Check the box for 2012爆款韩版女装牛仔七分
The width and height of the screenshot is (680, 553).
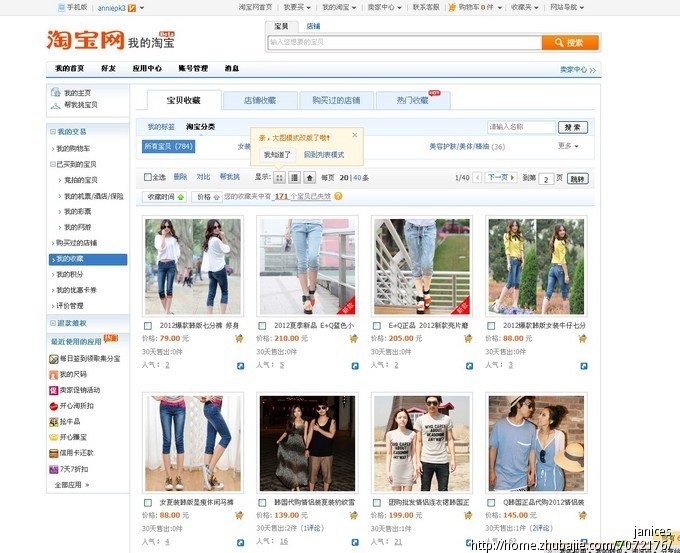[x=491, y=325]
